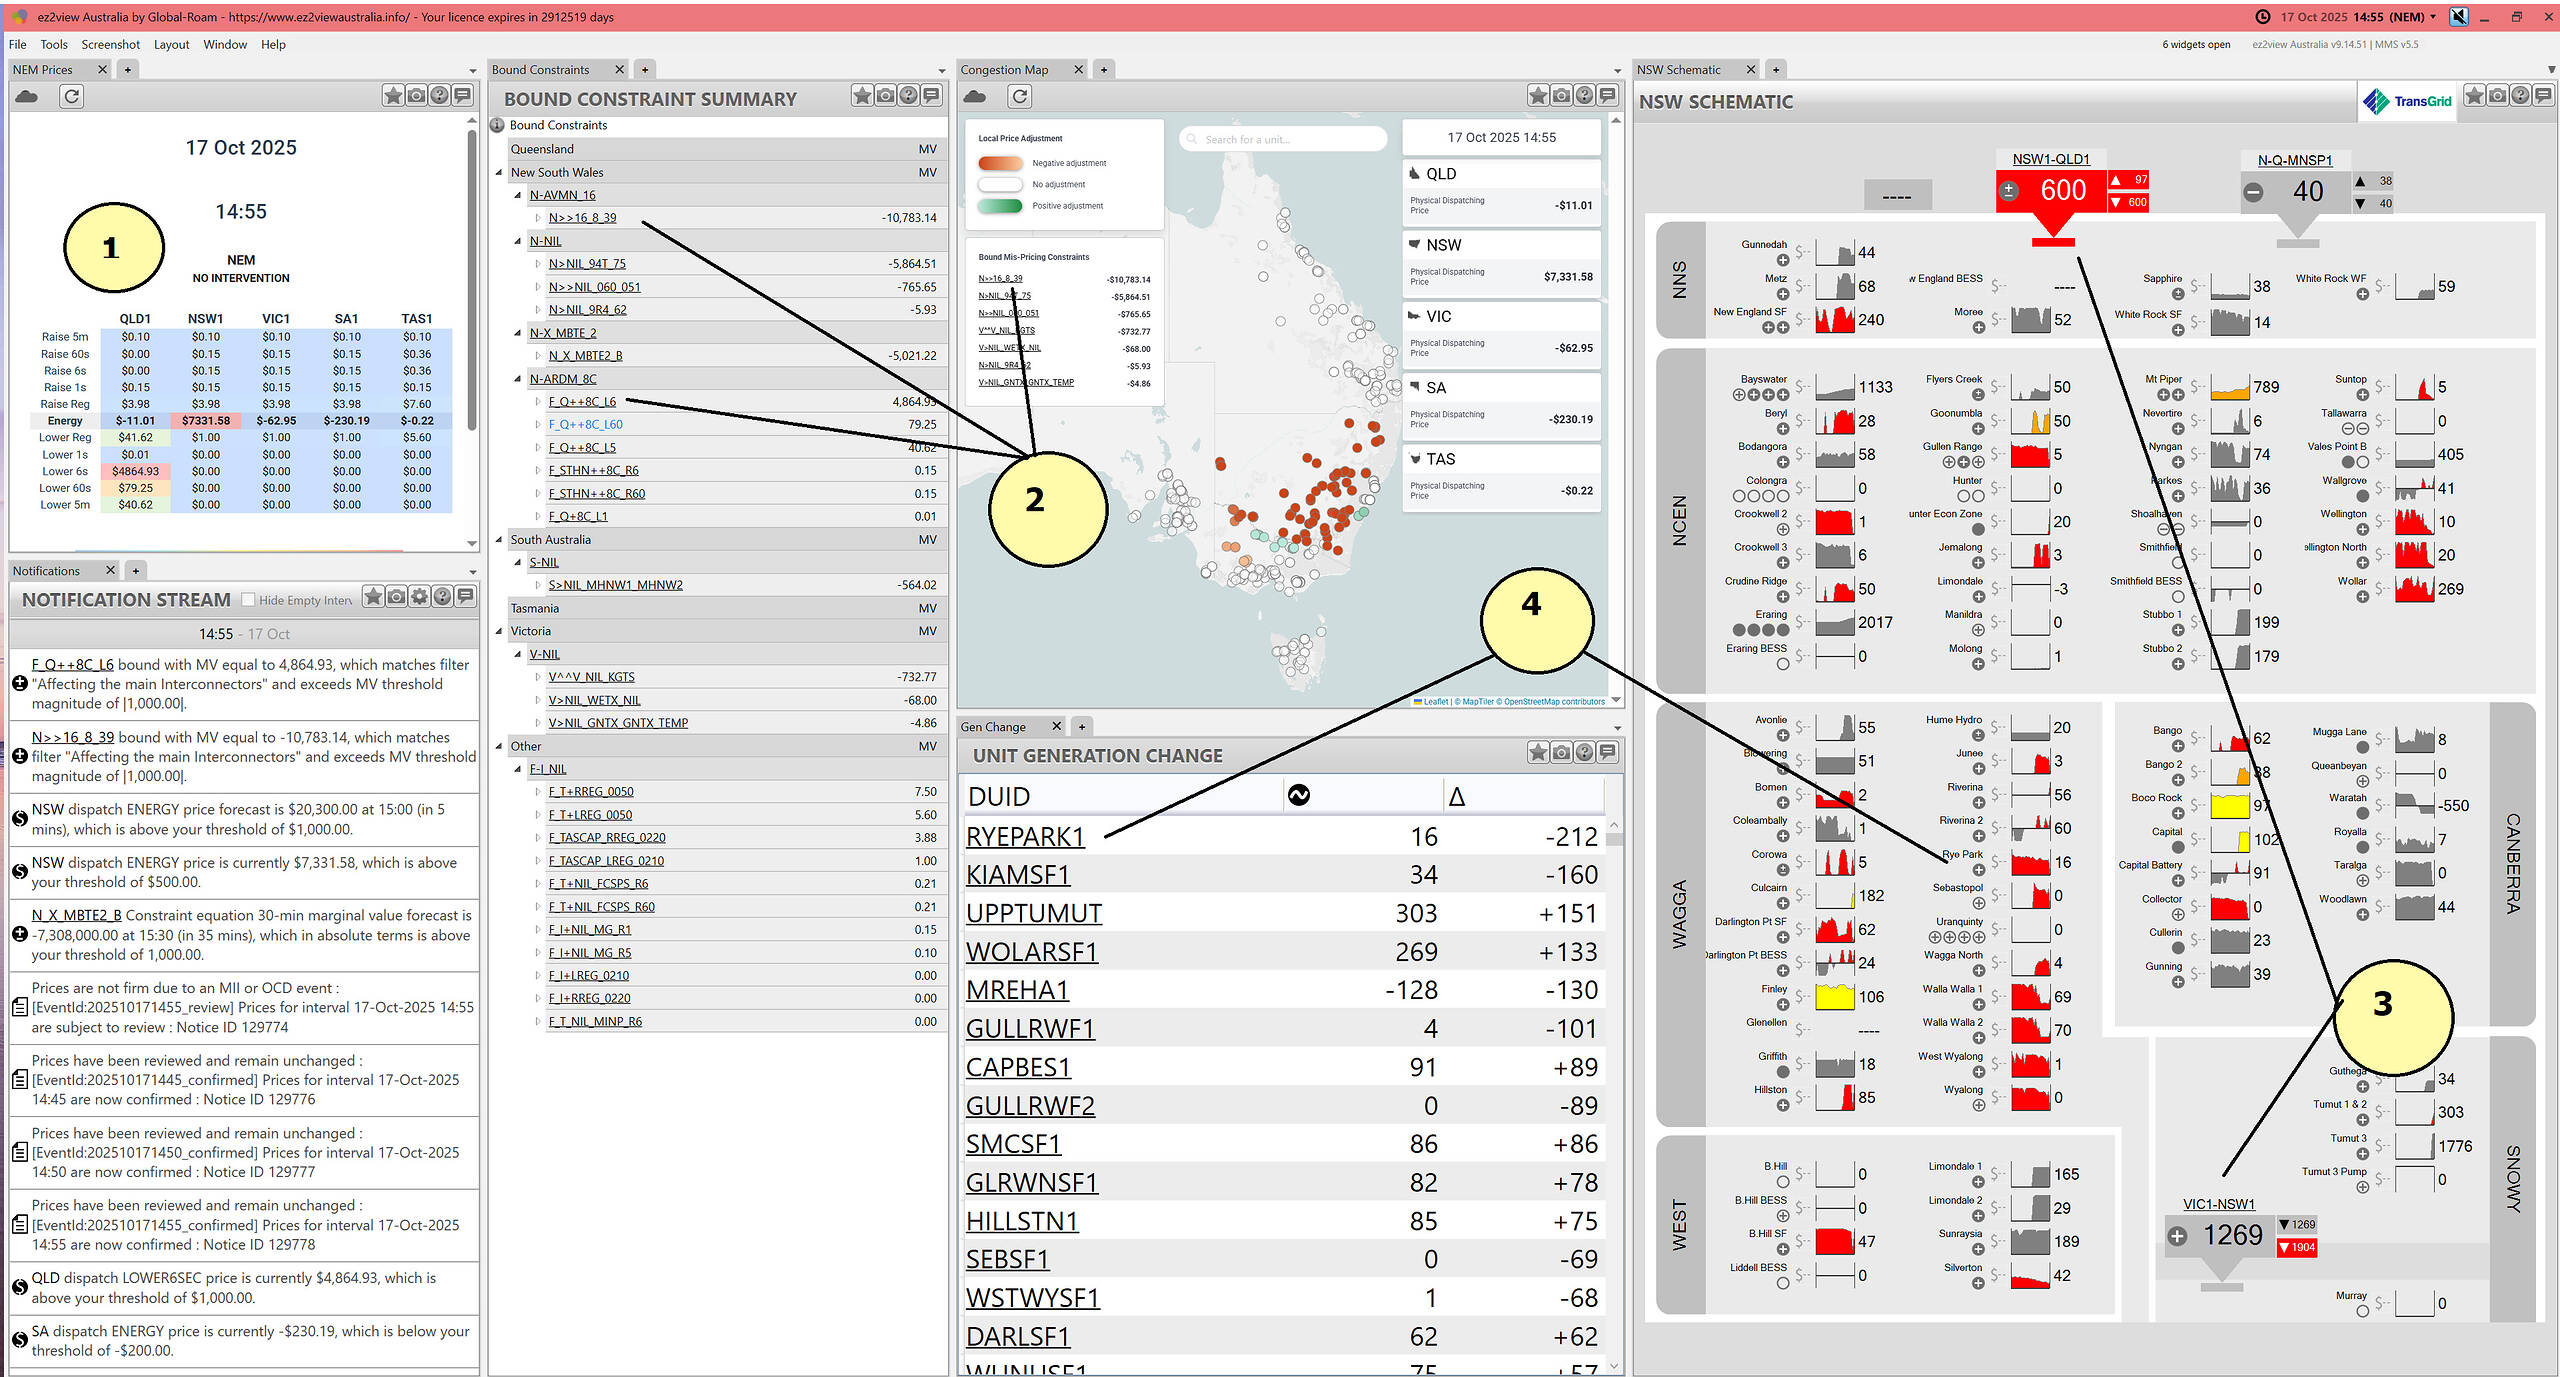Image resolution: width=2560 pixels, height=1377 pixels.
Task: Open help for Unit Generation Change widget
Action: [1584, 752]
